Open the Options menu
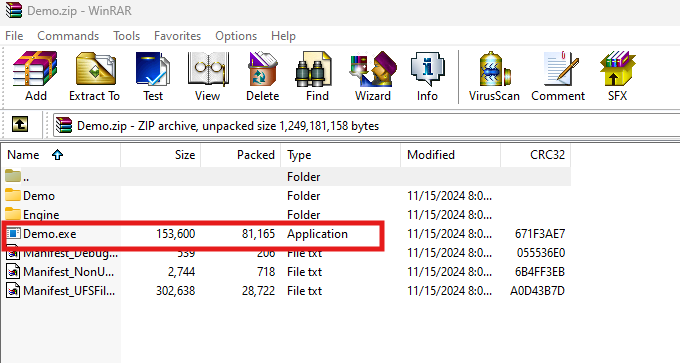 (236, 36)
